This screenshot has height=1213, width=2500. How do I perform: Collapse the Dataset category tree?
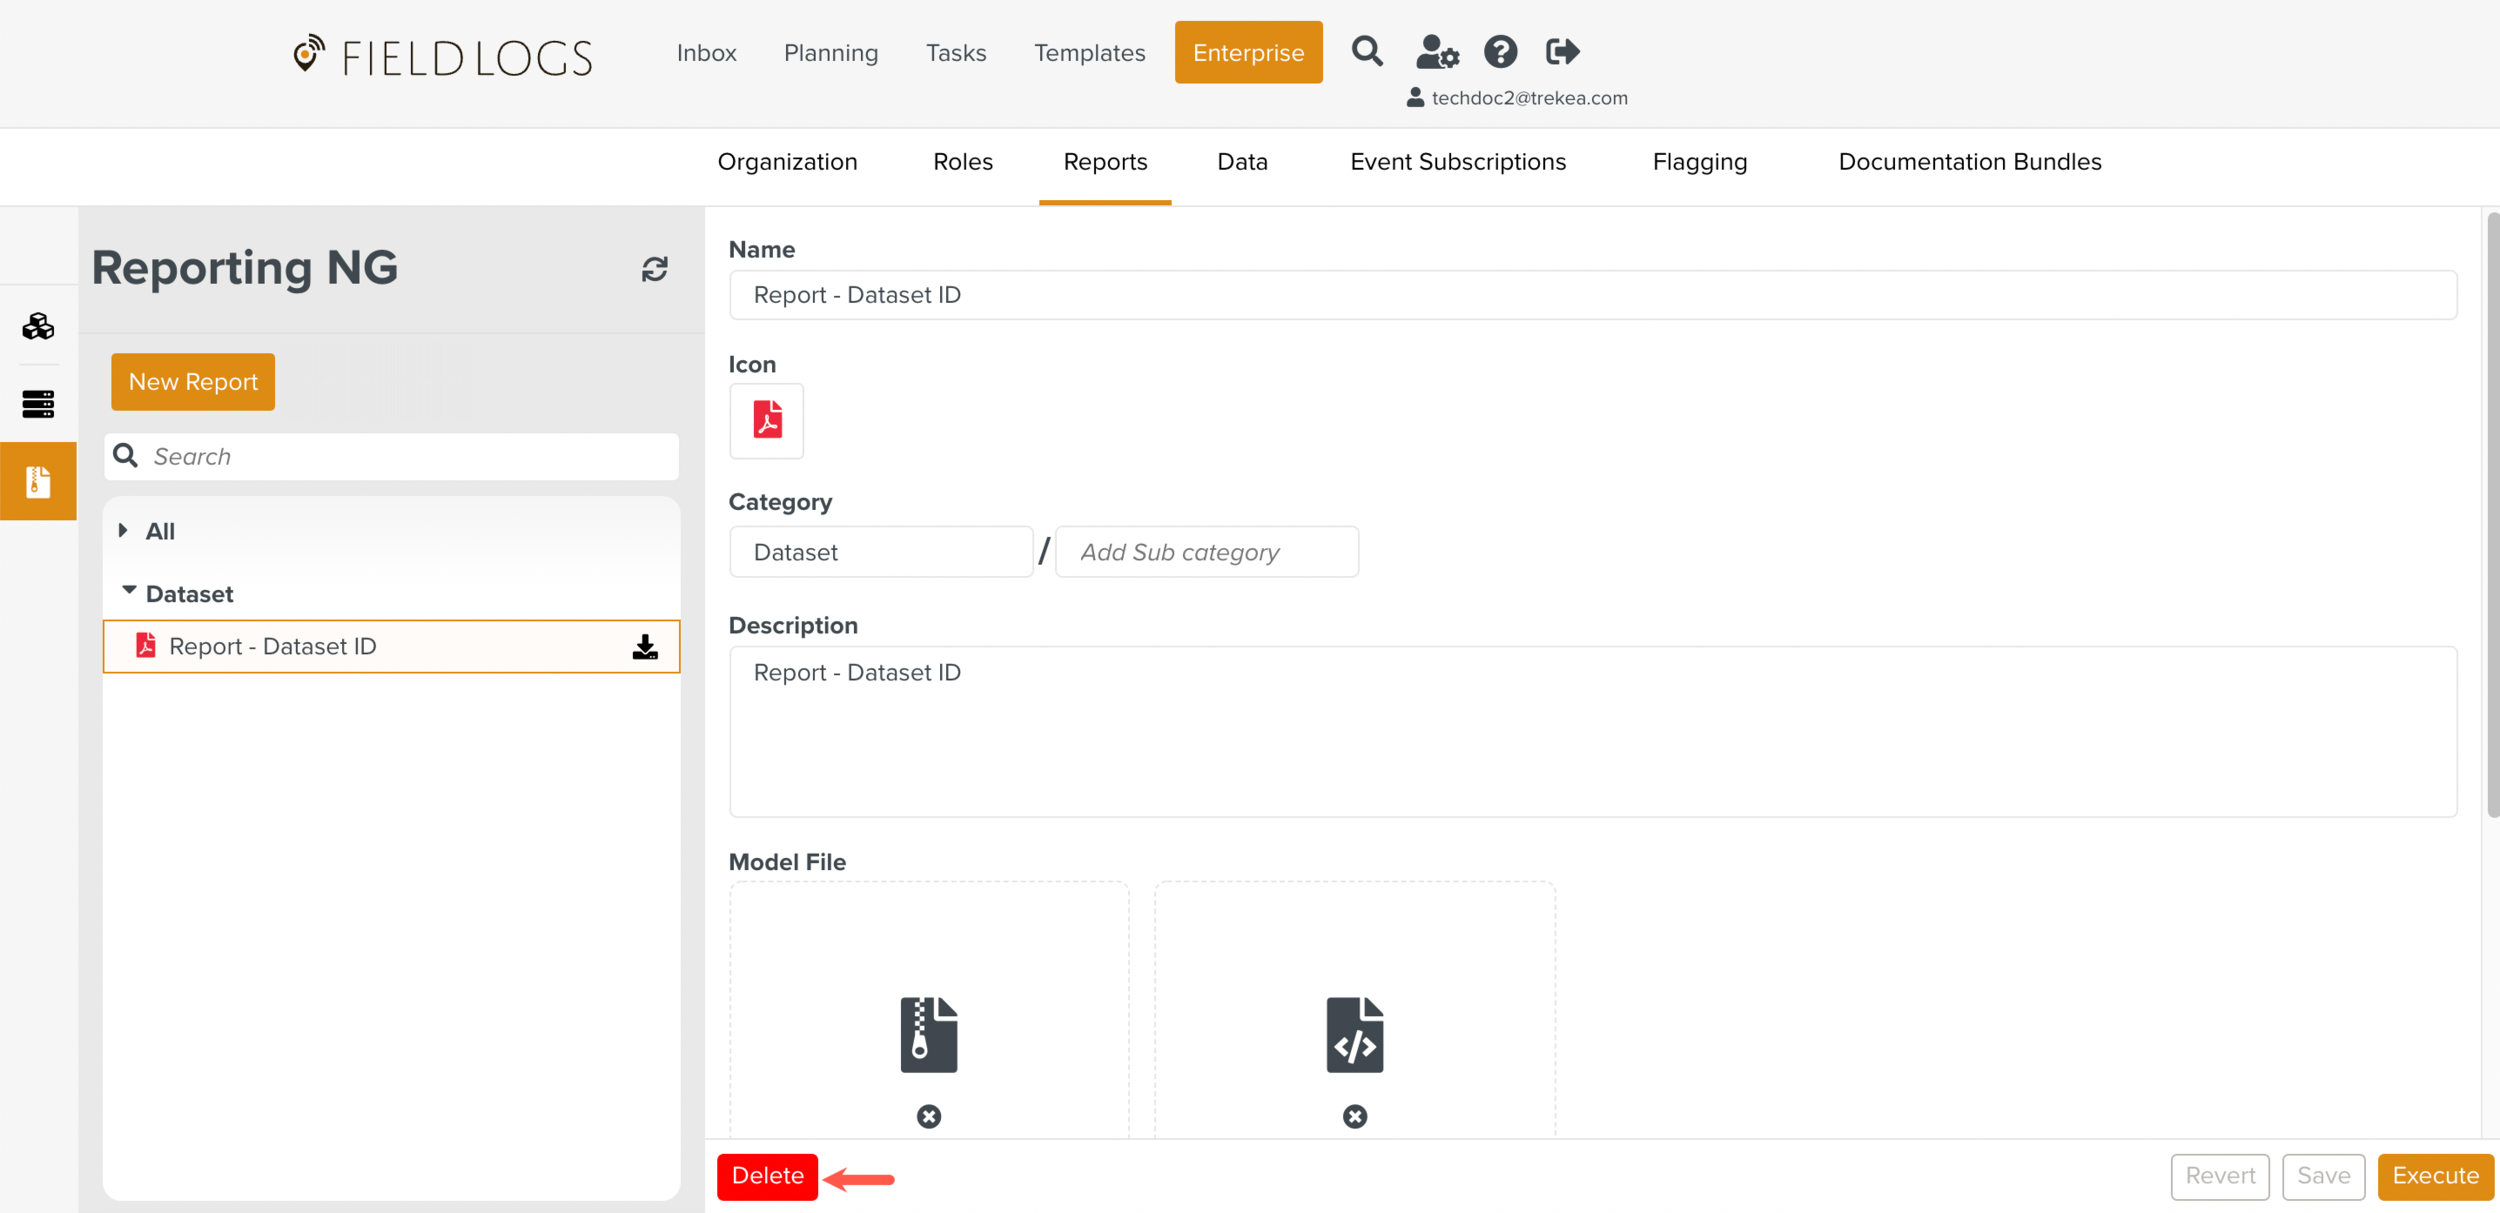pos(129,592)
